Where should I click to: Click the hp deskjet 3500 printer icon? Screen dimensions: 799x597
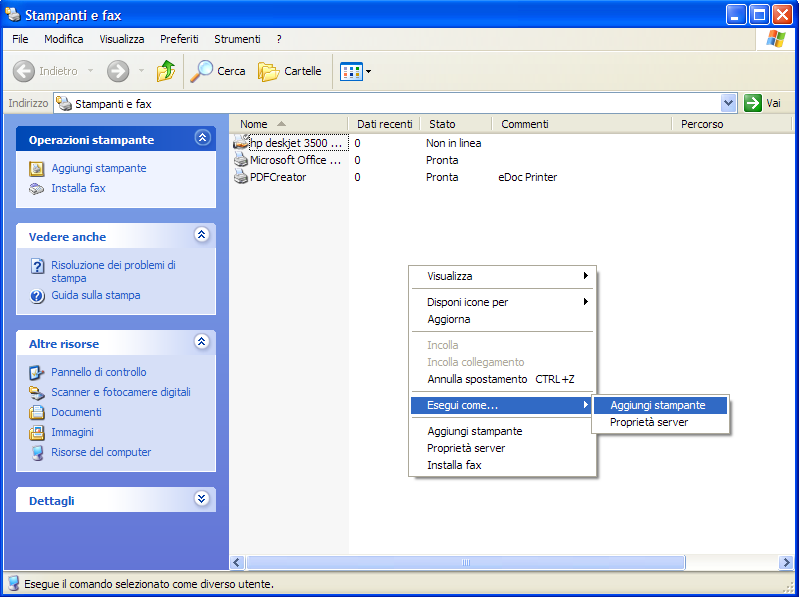[241, 143]
